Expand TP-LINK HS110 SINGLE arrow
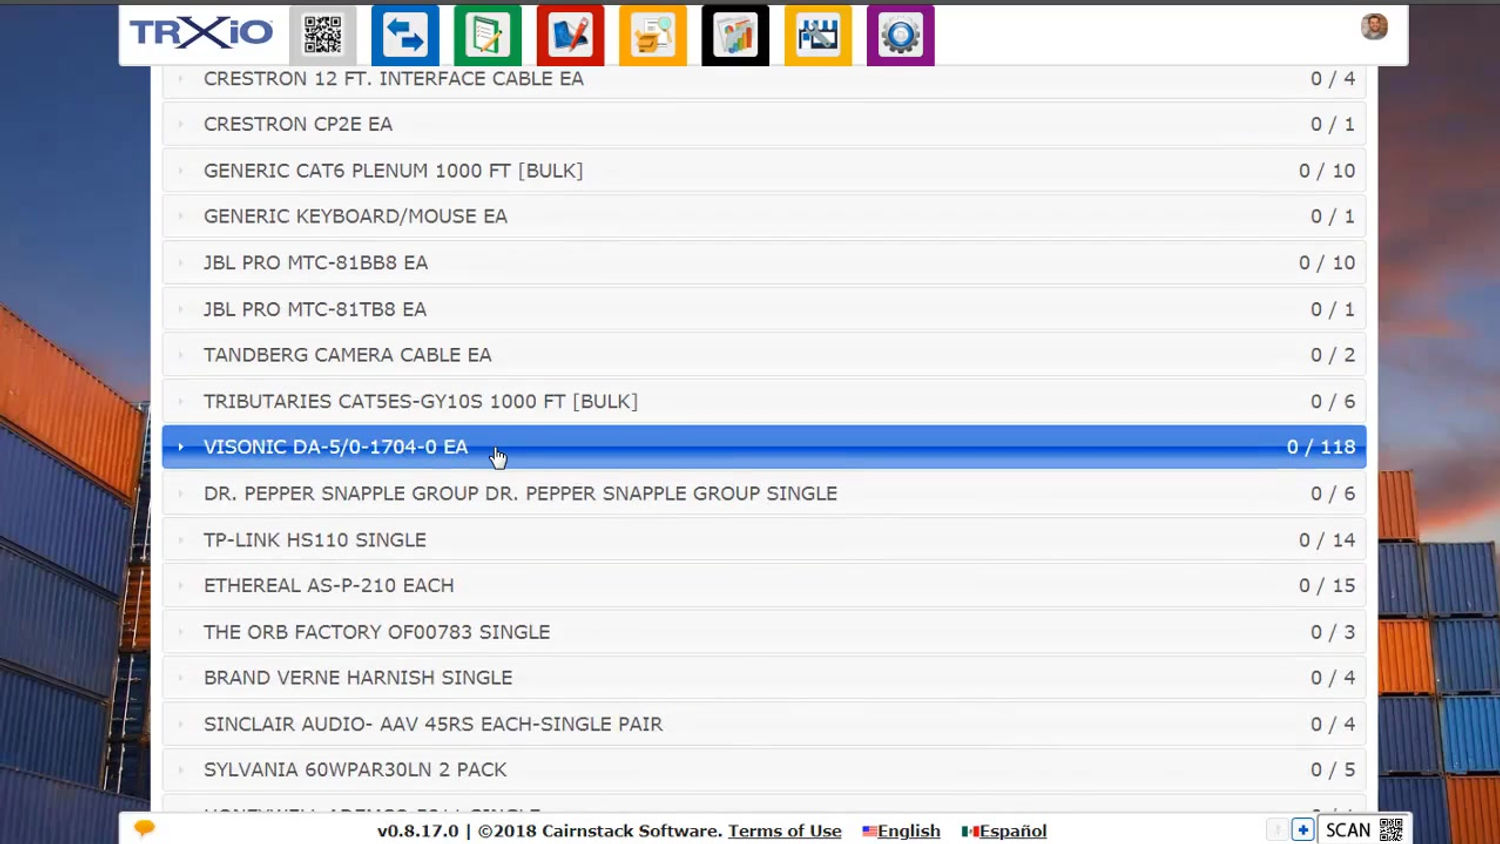The height and width of the screenshot is (844, 1500). (x=180, y=540)
